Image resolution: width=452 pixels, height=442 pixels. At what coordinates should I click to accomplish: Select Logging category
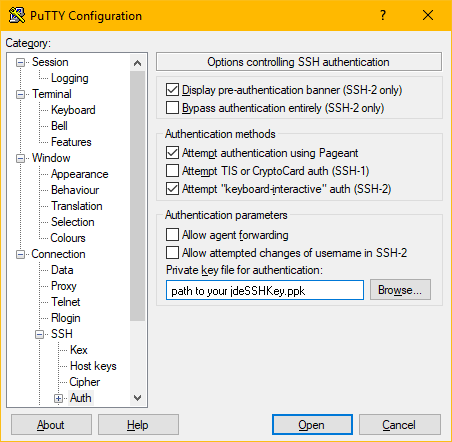pos(69,78)
